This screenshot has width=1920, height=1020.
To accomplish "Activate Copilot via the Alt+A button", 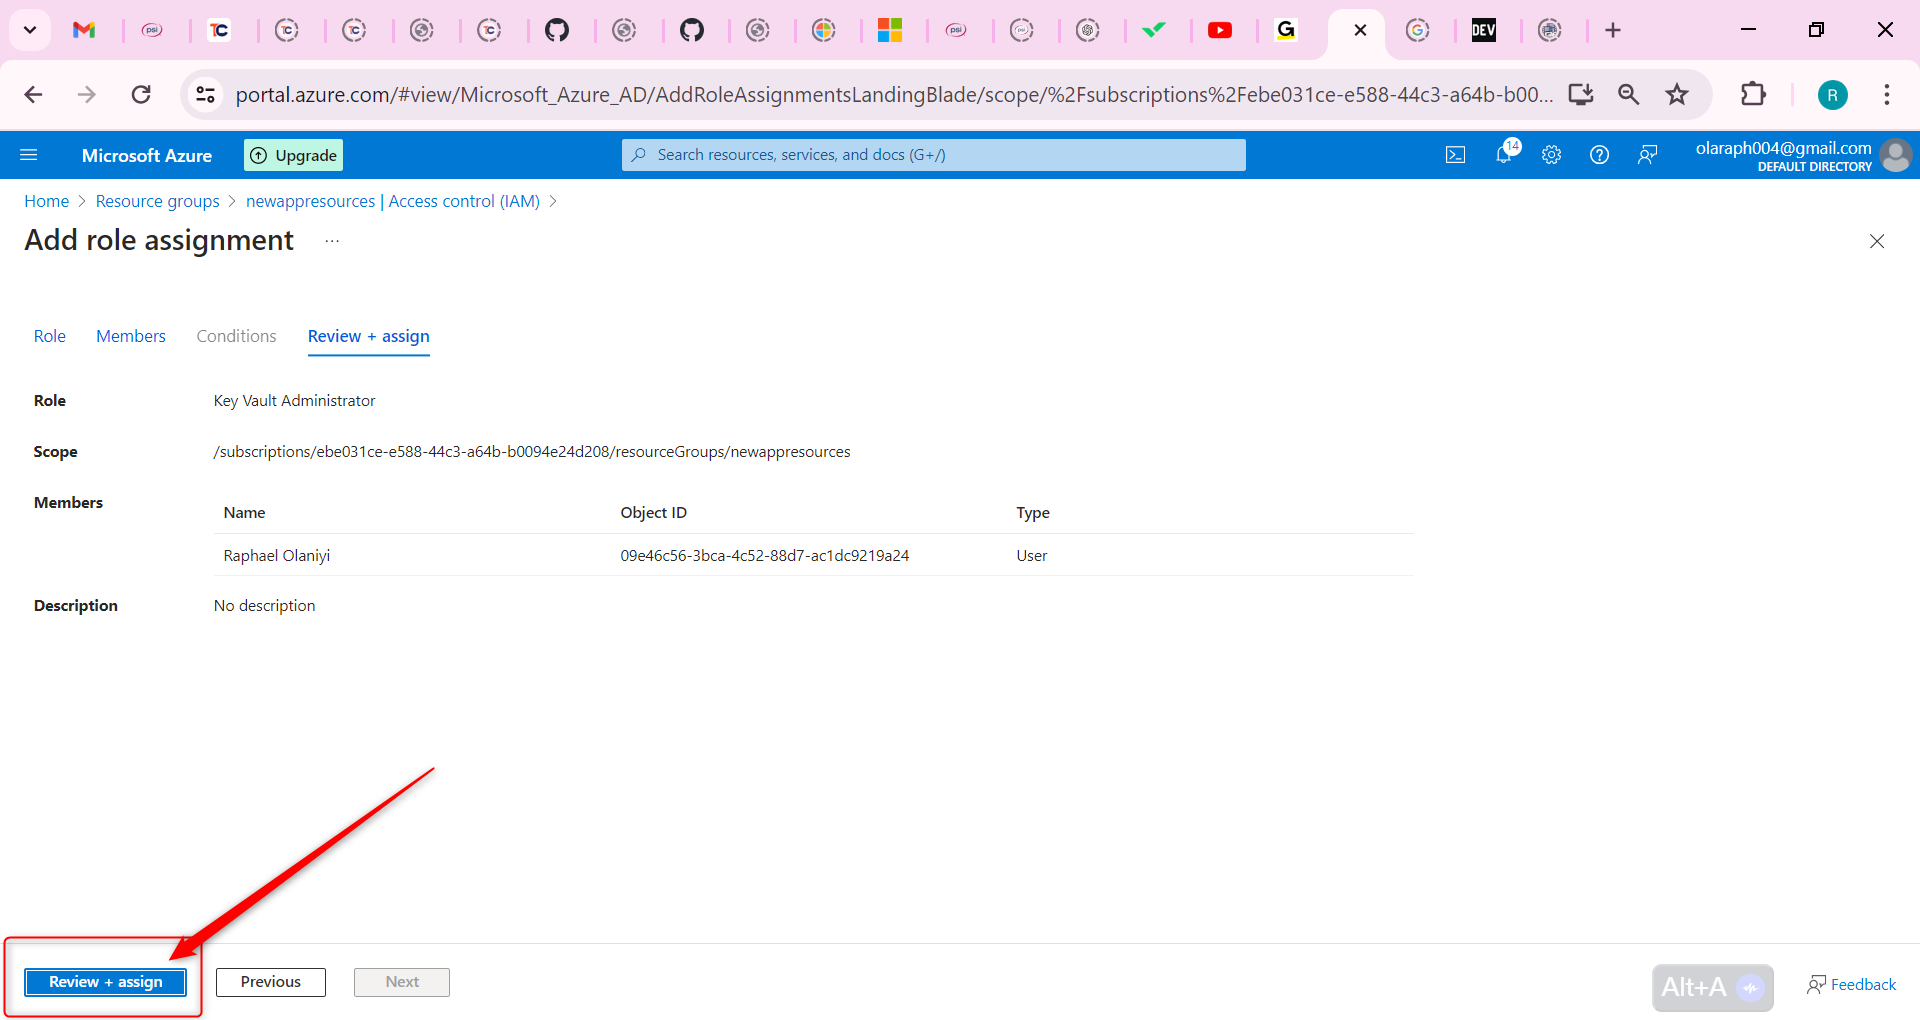I will 1711,987.
